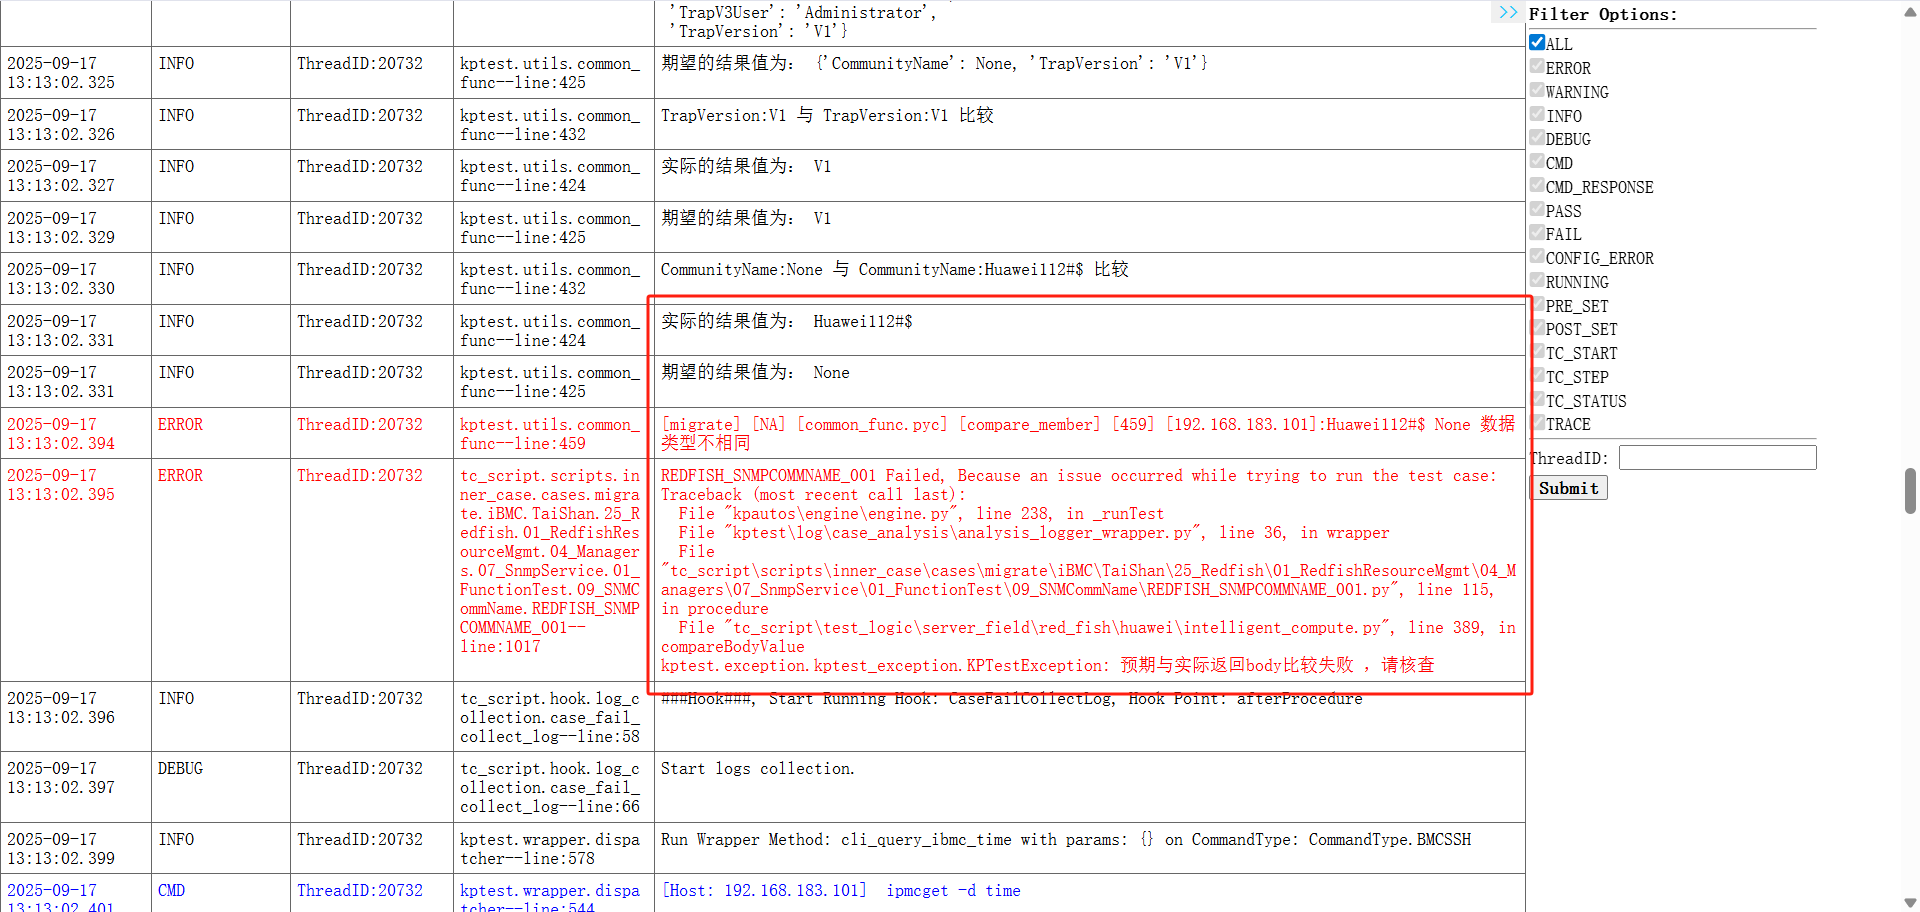
Task: Toggle the ERROR filter checkbox
Action: click(x=1537, y=67)
